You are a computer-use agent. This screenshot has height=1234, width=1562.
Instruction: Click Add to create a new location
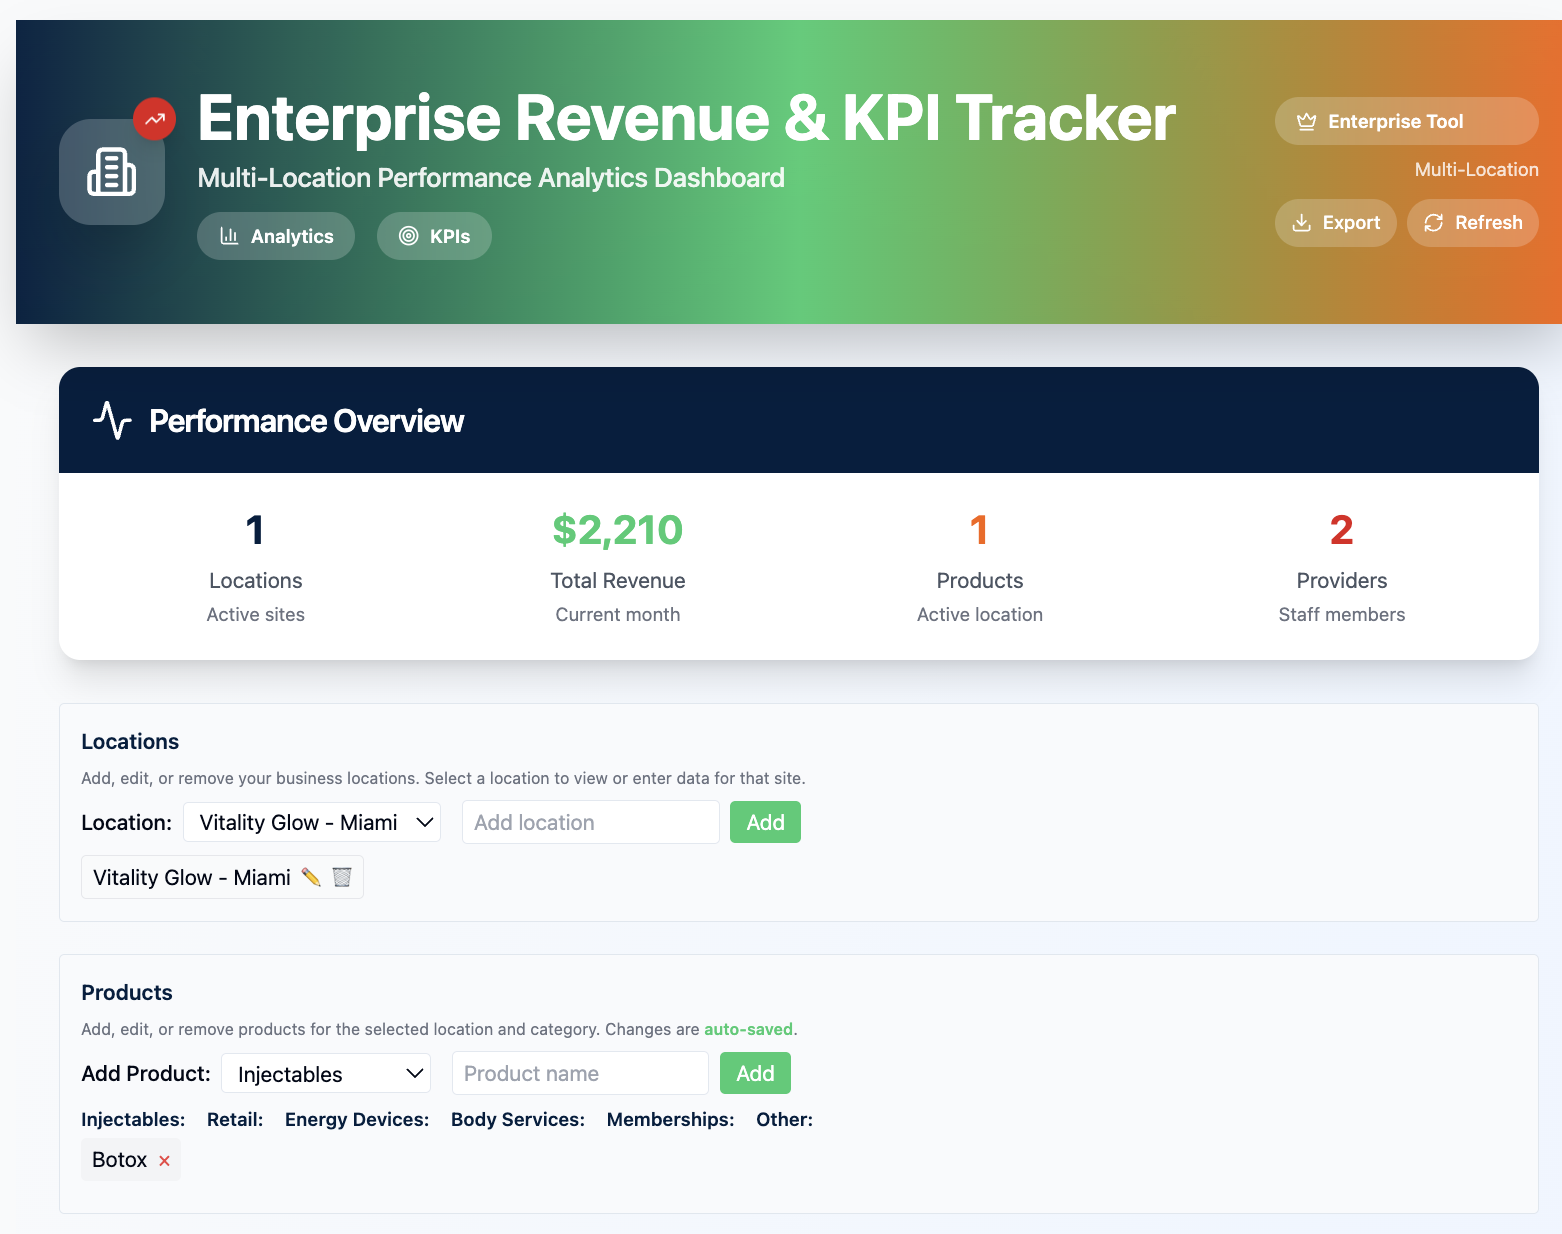point(765,822)
